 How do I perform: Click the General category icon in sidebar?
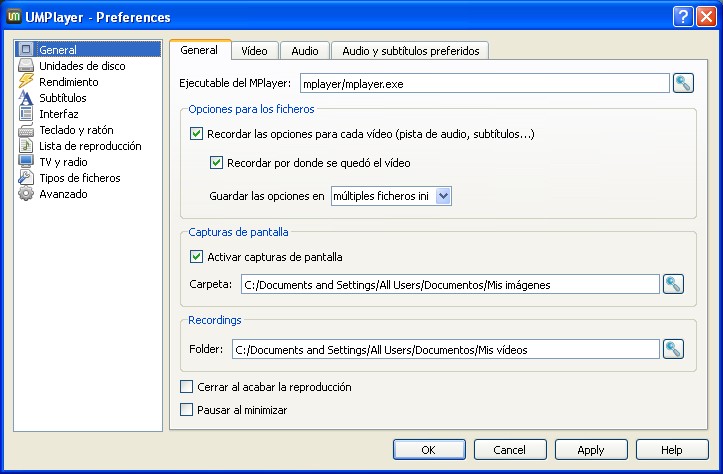26,49
